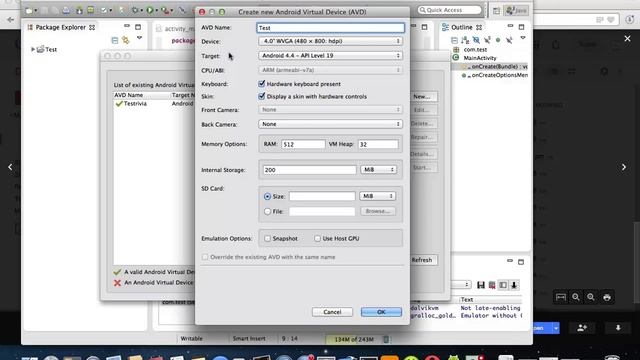The height and width of the screenshot is (360, 640).
Task: Select the activity_main editor tab
Action: pyautogui.click(x=176, y=29)
